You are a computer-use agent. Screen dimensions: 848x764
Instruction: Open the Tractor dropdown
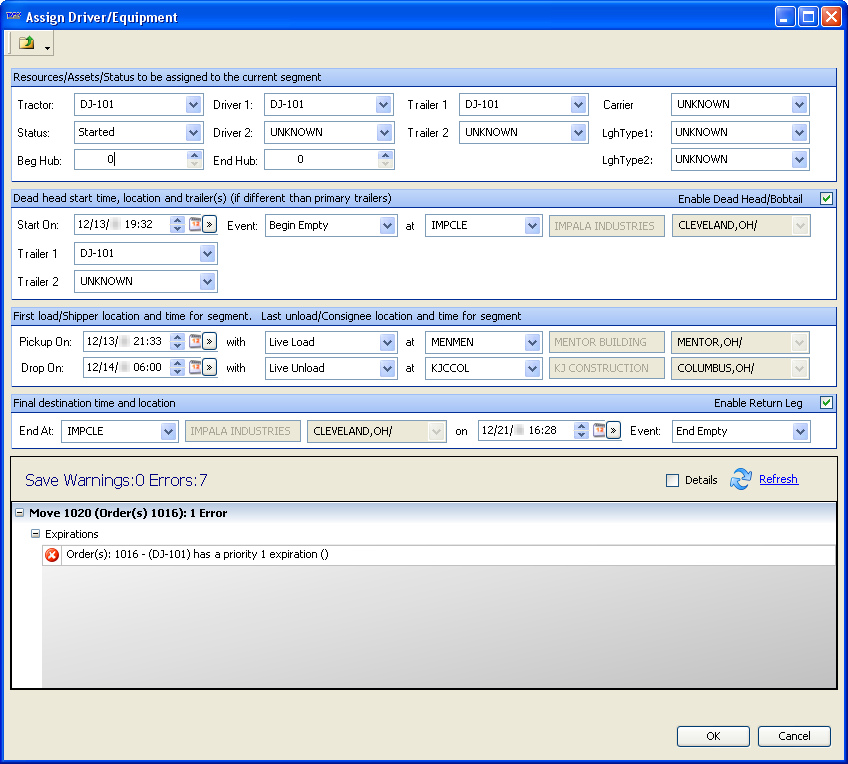click(194, 105)
